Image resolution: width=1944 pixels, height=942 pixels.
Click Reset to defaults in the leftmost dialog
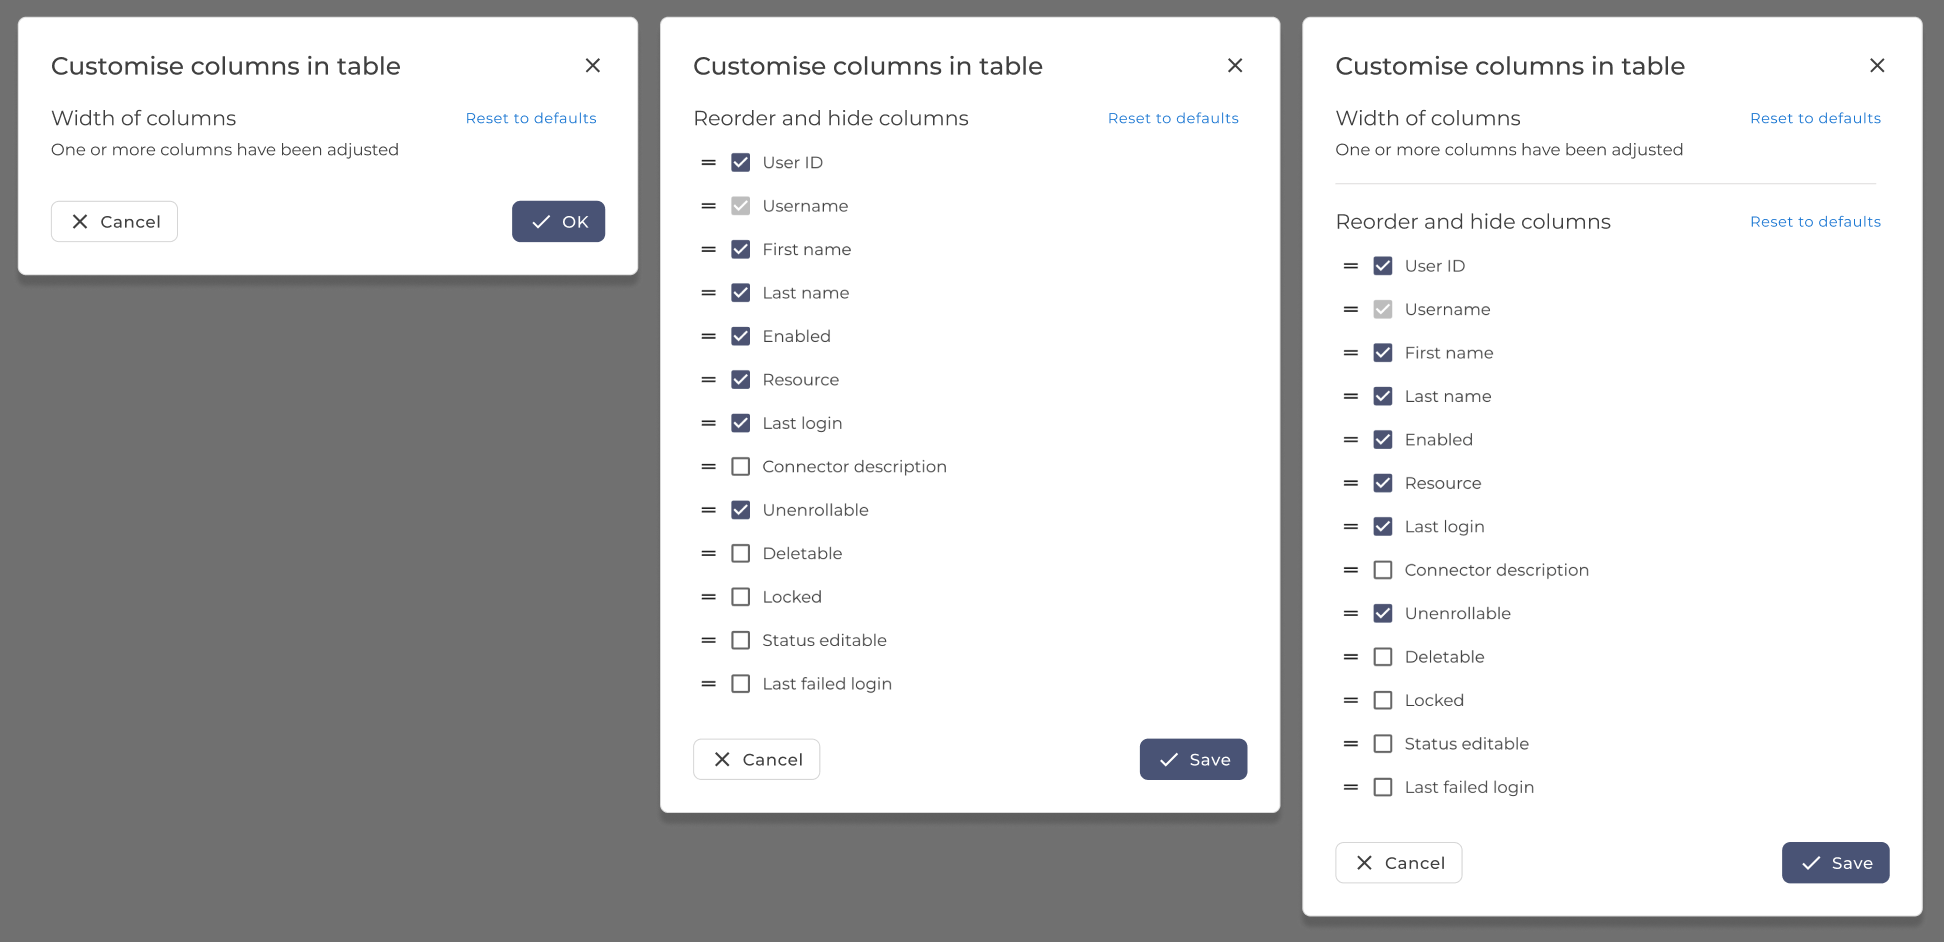(531, 118)
